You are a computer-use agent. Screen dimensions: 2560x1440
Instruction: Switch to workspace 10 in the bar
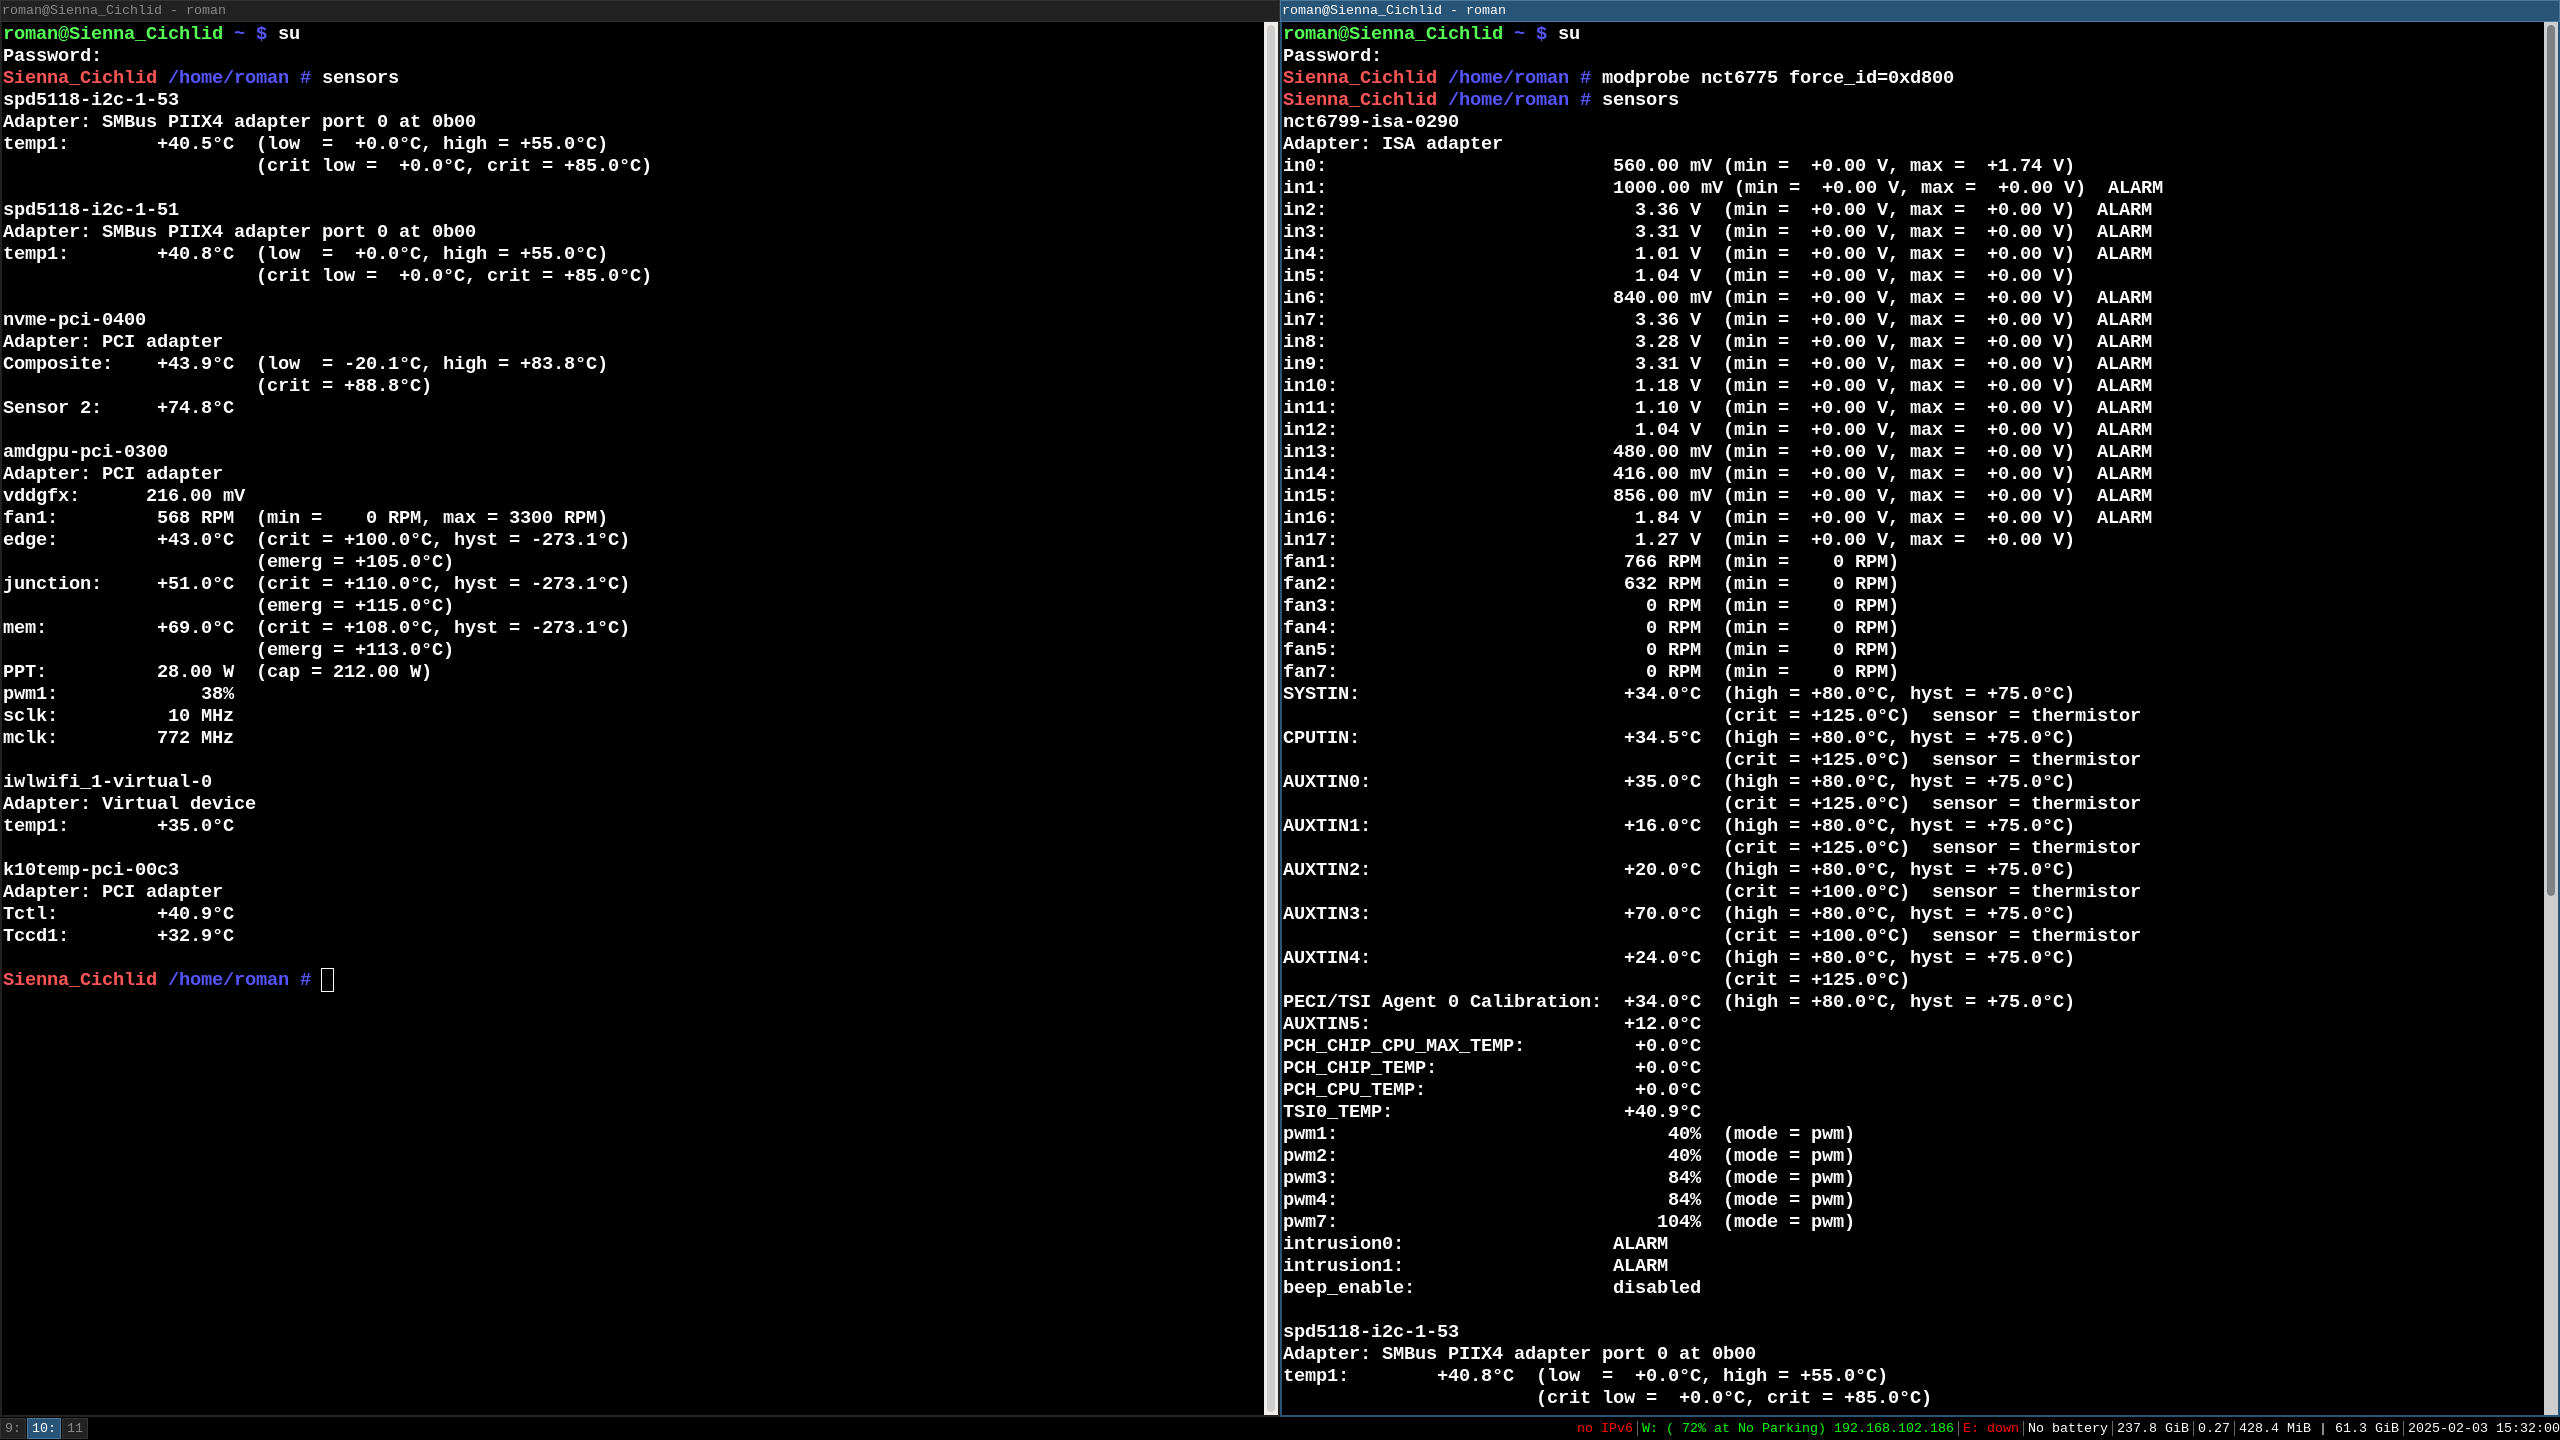43,1428
